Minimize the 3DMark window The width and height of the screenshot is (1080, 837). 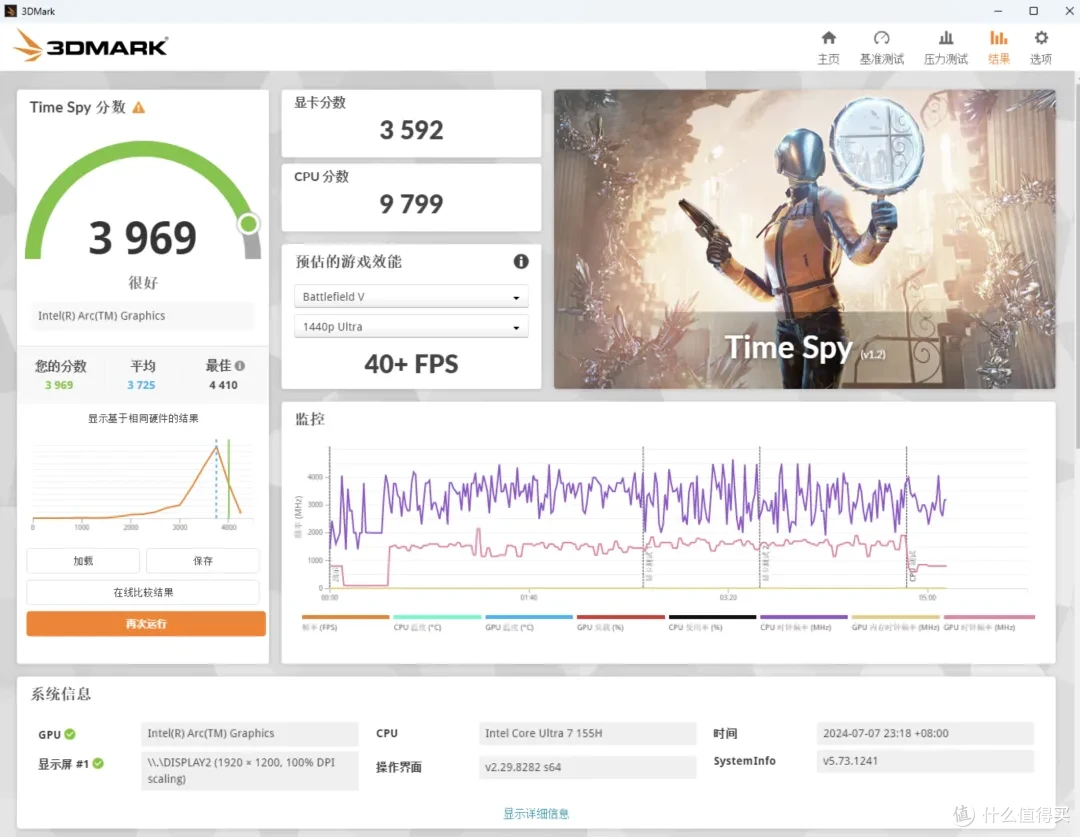[x=998, y=11]
